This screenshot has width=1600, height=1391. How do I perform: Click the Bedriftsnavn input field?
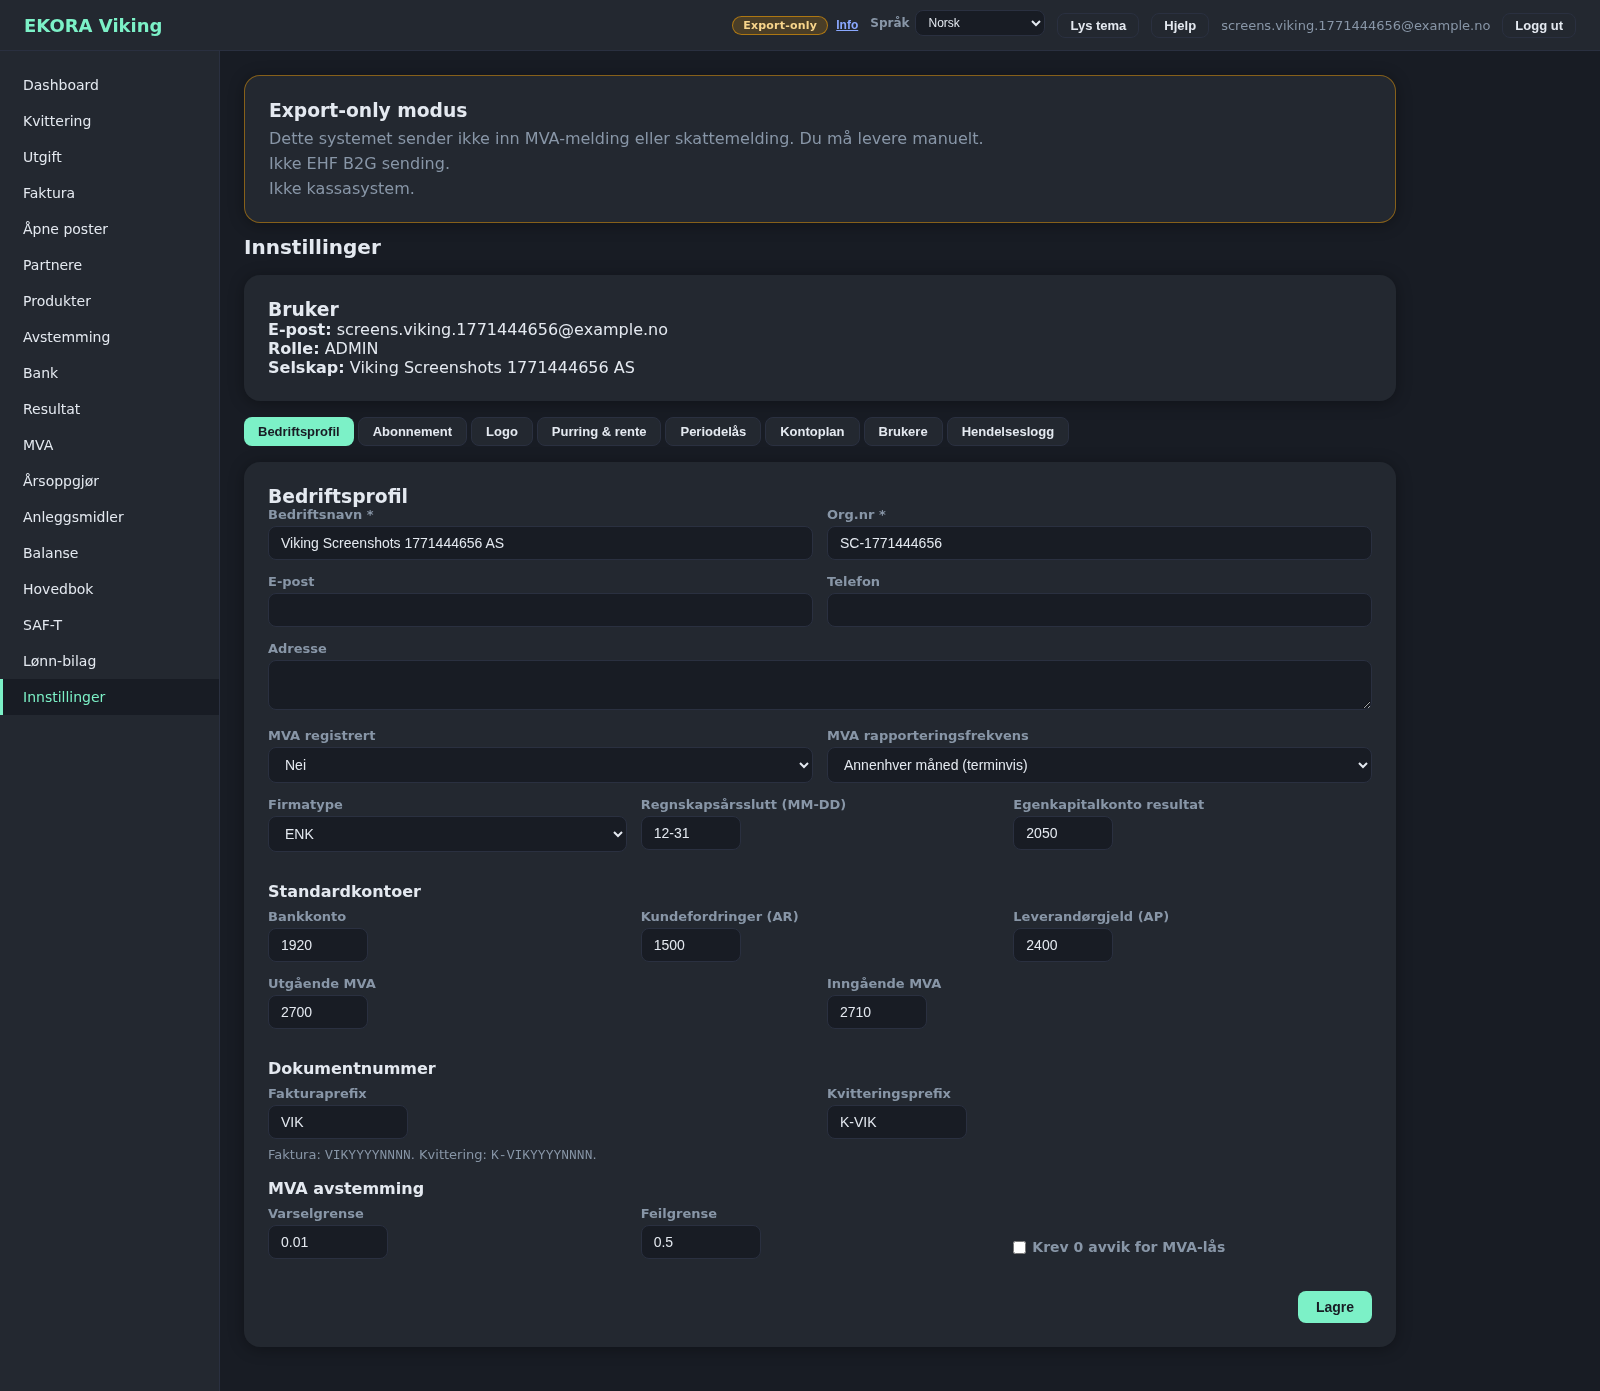[x=540, y=543]
